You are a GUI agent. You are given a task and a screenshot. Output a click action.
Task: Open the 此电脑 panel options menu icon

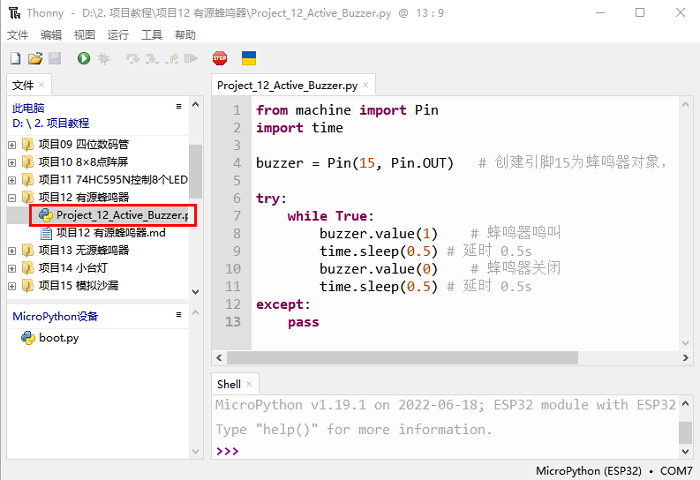179,106
